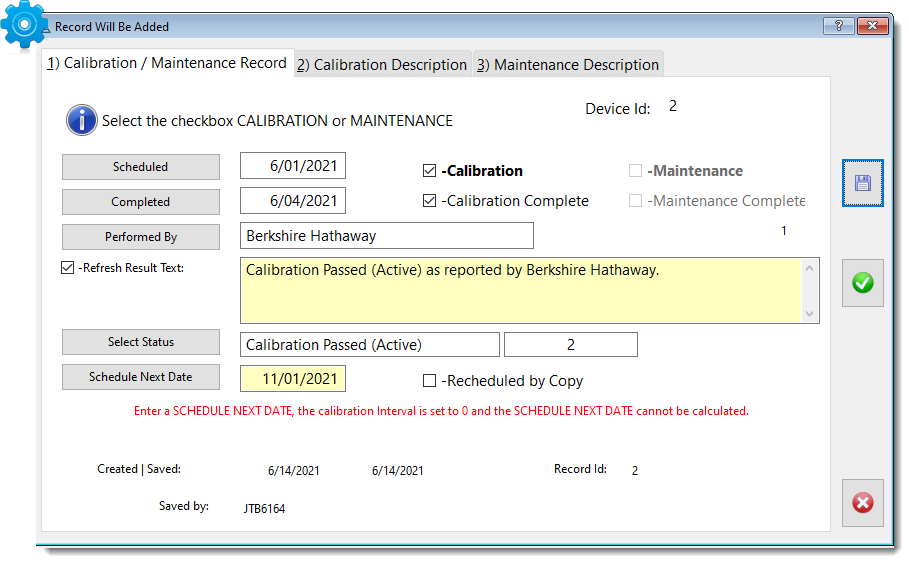Toggle the -Maintenance checkbox
Screen dimensions: 909x563
(635, 170)
